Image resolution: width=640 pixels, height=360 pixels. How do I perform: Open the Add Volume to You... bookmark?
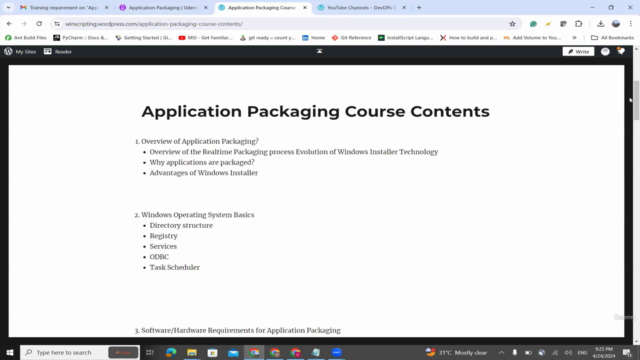point(532,38)
